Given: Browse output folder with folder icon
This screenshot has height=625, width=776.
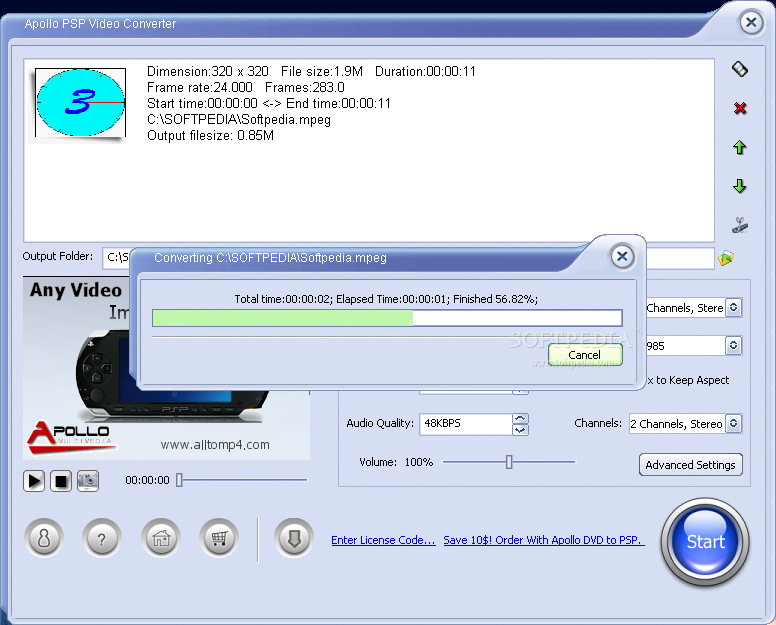Looking at the screenshot, I should [726, 258].
